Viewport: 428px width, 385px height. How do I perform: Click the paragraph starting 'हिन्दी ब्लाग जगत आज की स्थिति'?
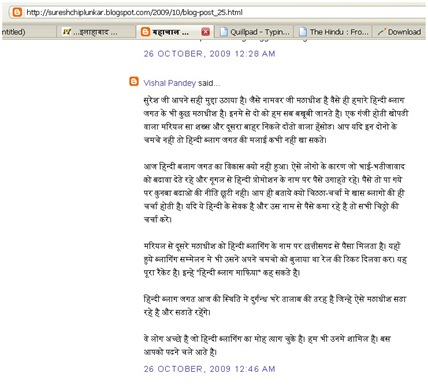[275, 305]
